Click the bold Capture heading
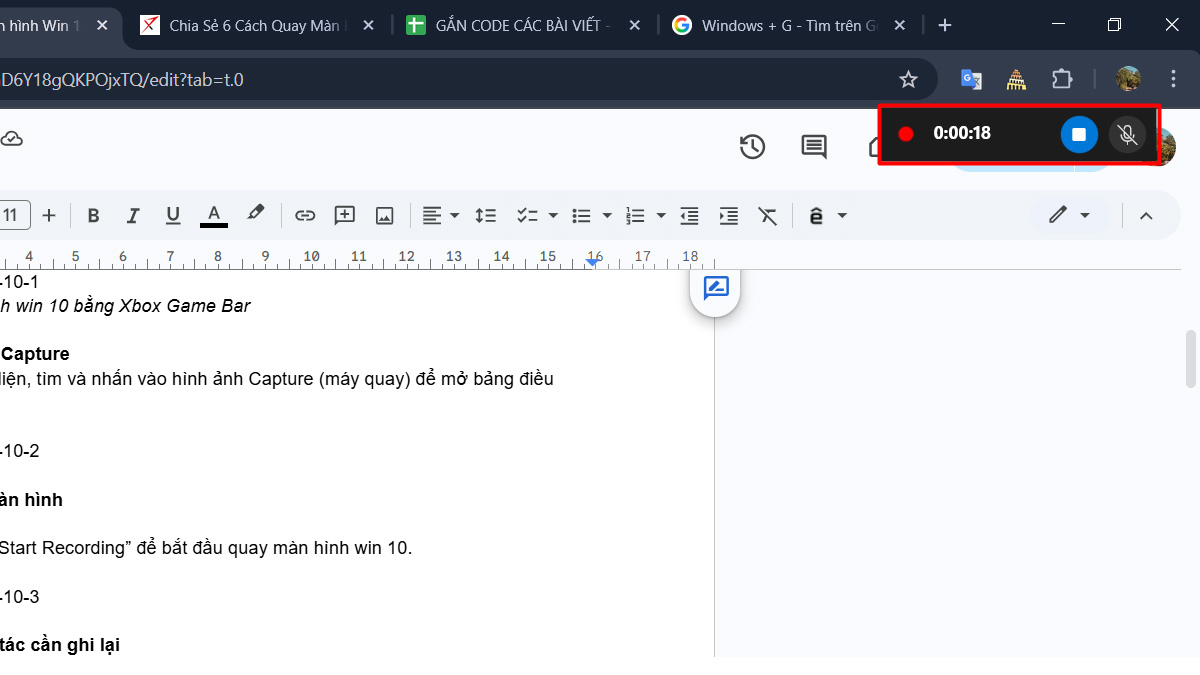 coord(35,354)
